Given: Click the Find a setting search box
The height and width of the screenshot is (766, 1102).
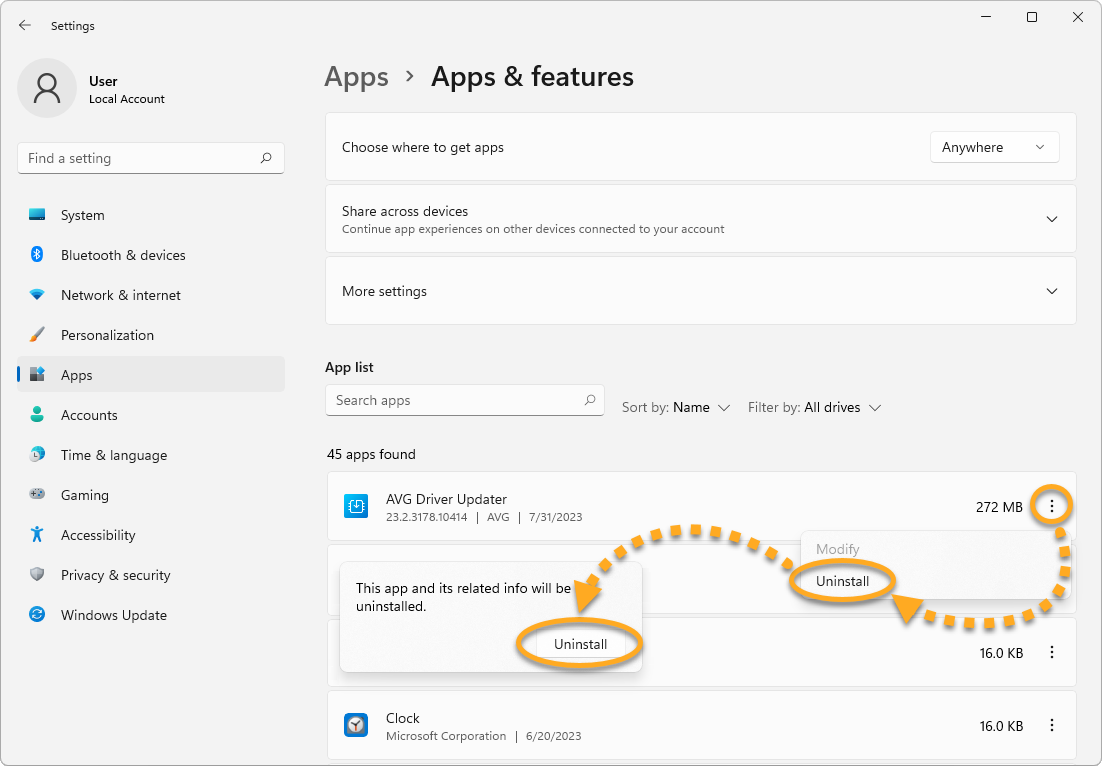Looking at the screenshot, I should coord(140,158).
